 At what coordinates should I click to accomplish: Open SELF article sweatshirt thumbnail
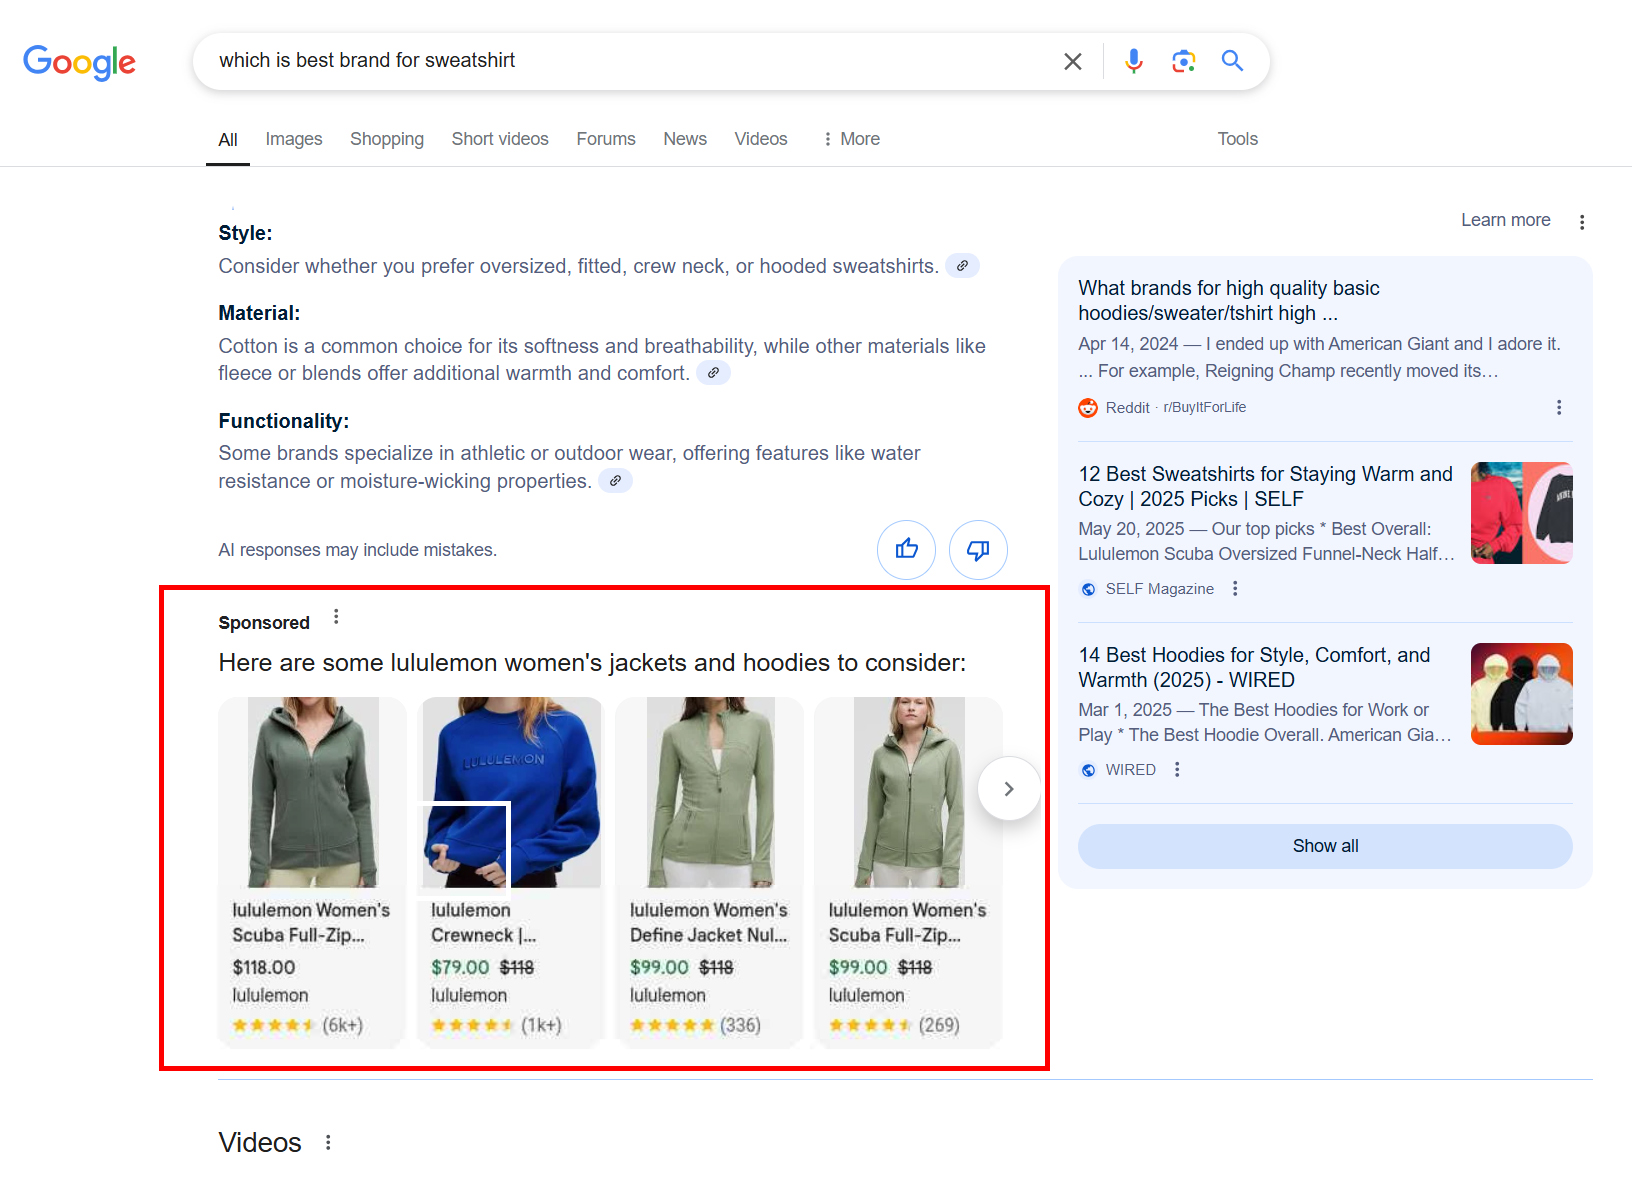pos(1522,513)
